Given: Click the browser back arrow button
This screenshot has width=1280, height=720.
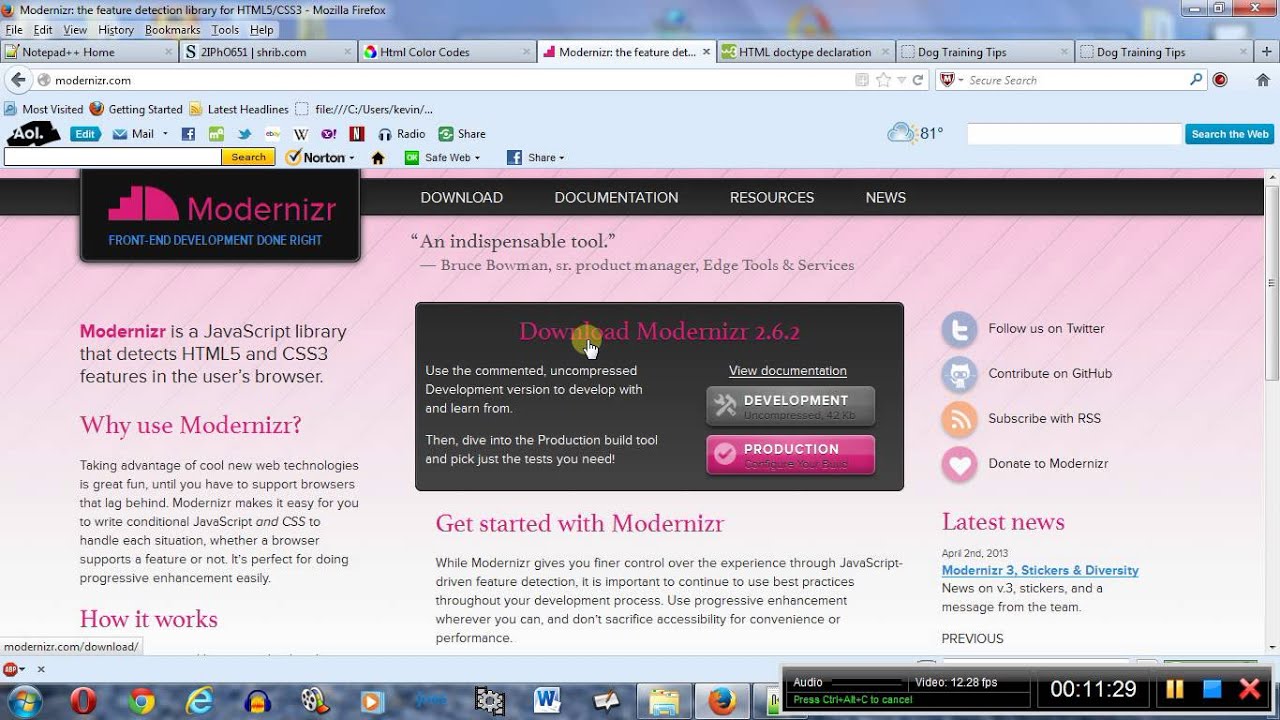Looking at the screenshot, I should click(18, 80).
